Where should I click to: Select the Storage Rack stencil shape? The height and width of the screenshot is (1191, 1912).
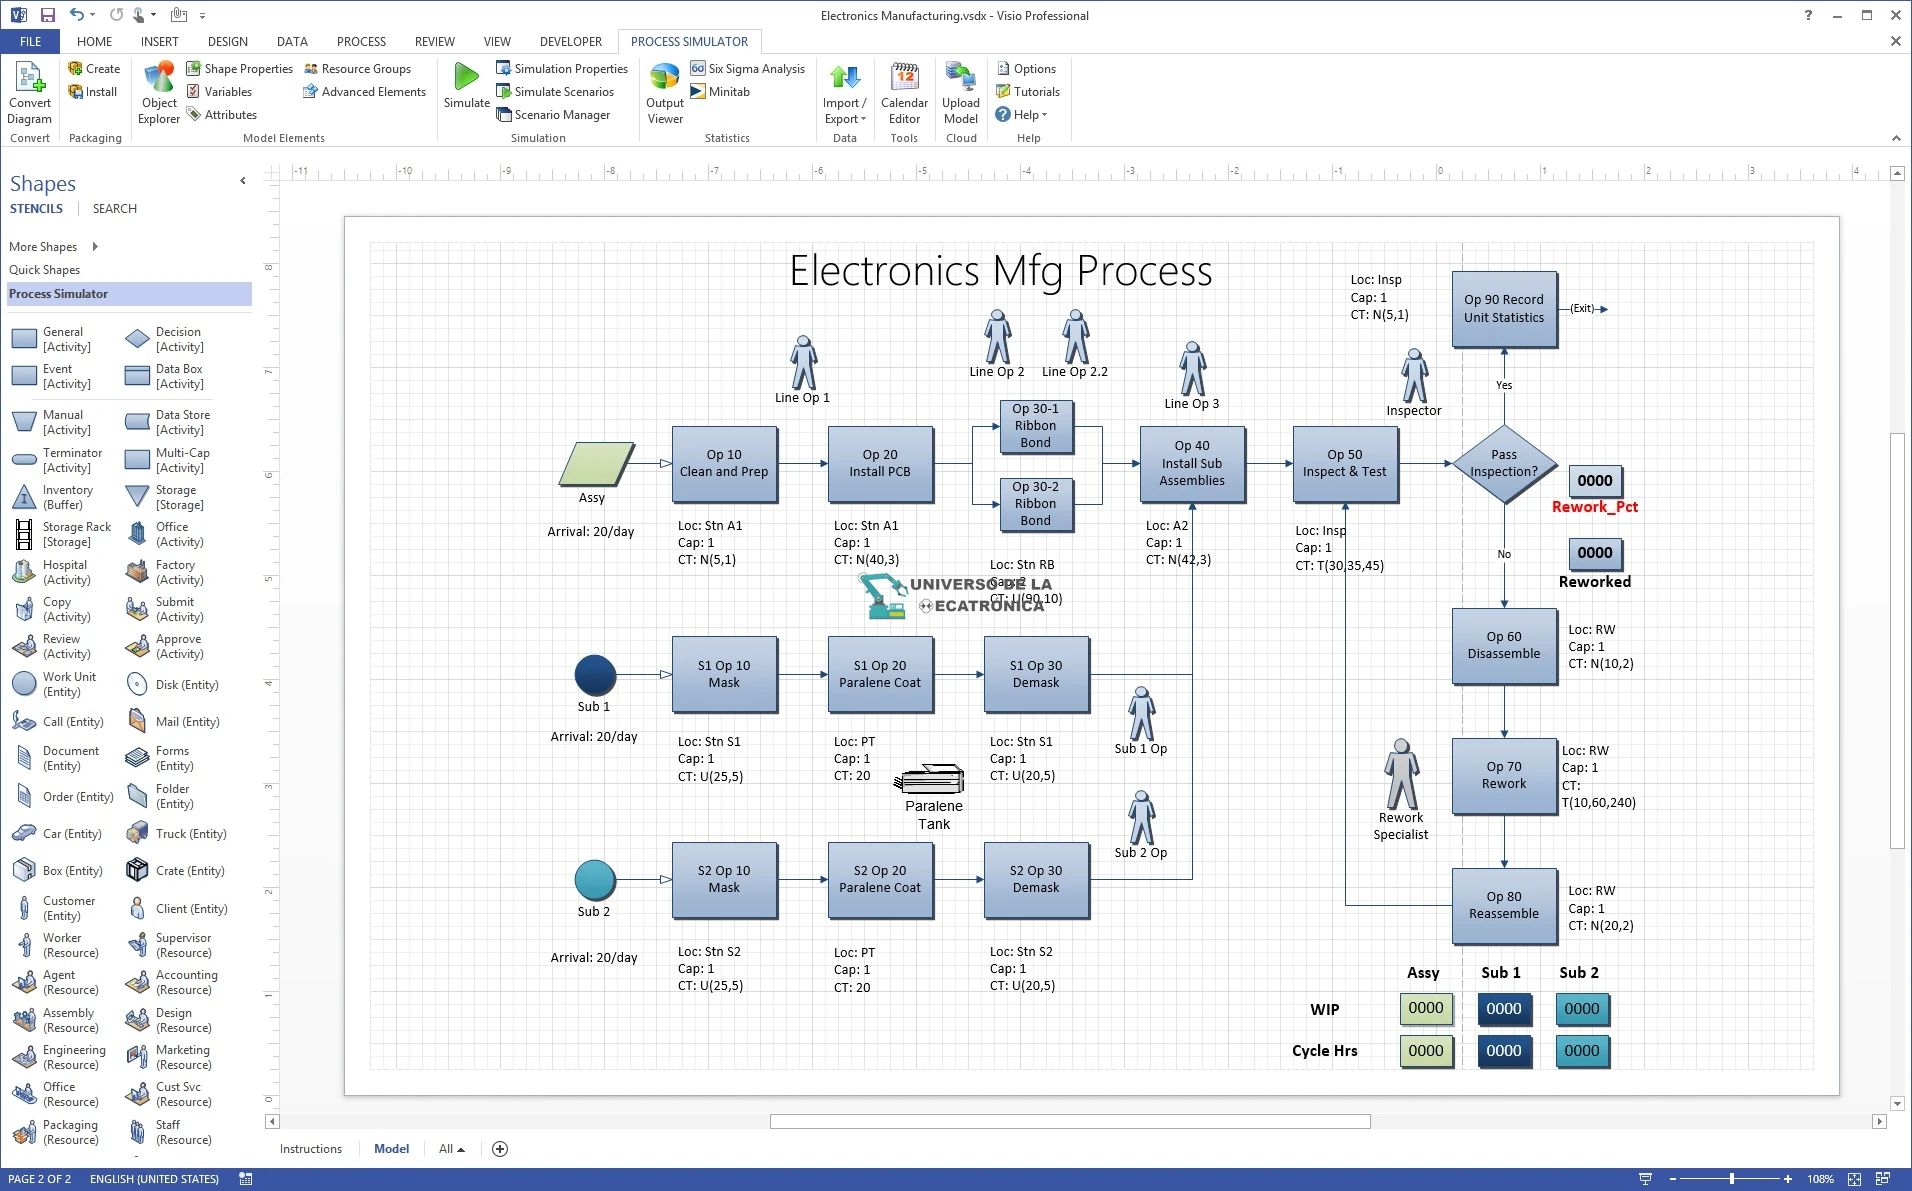[x=62, y=534]
